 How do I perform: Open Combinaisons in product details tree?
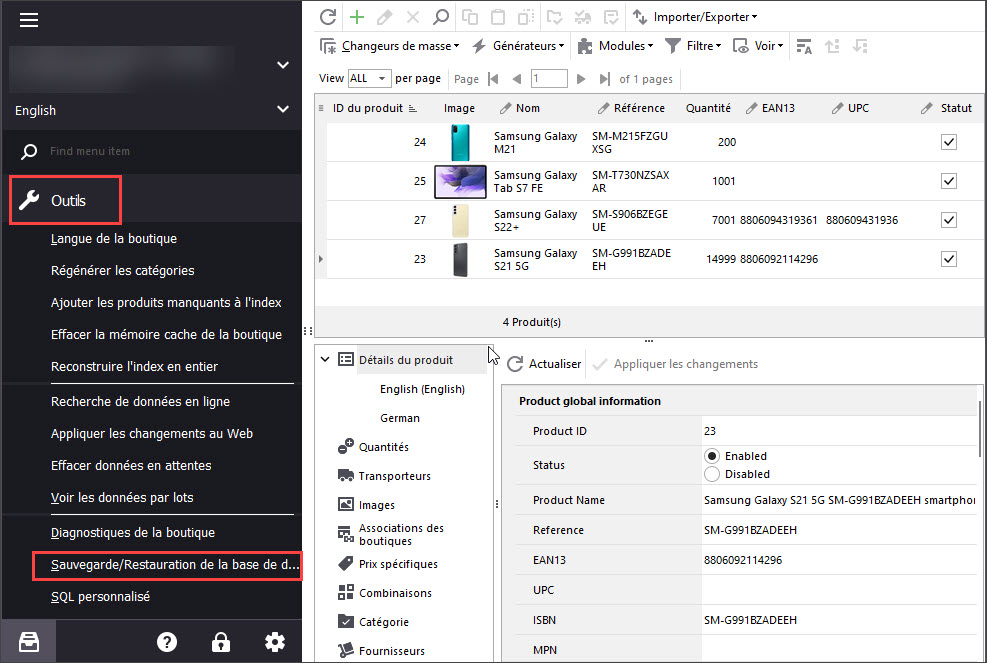[x=395, y=593]
